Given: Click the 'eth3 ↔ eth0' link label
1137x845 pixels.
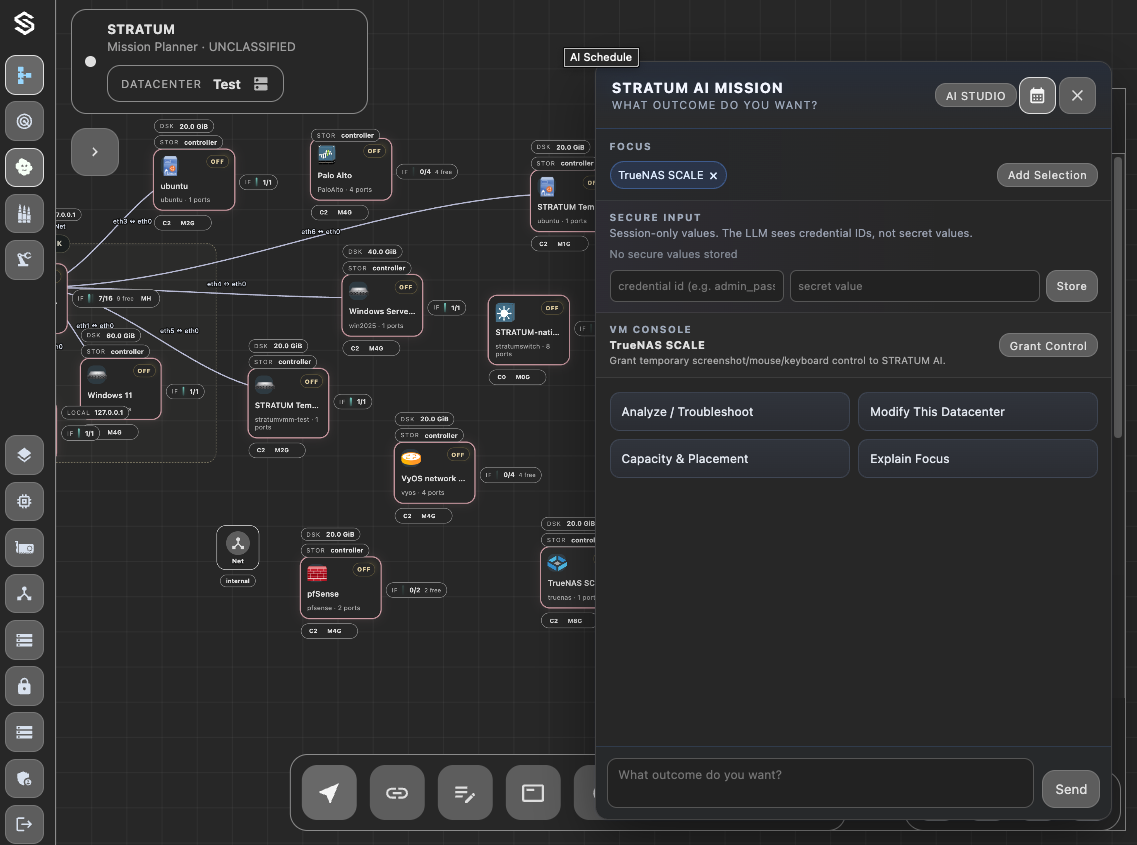Looking at the screenshot, I should pyautogui.click(x=132, y=221).
